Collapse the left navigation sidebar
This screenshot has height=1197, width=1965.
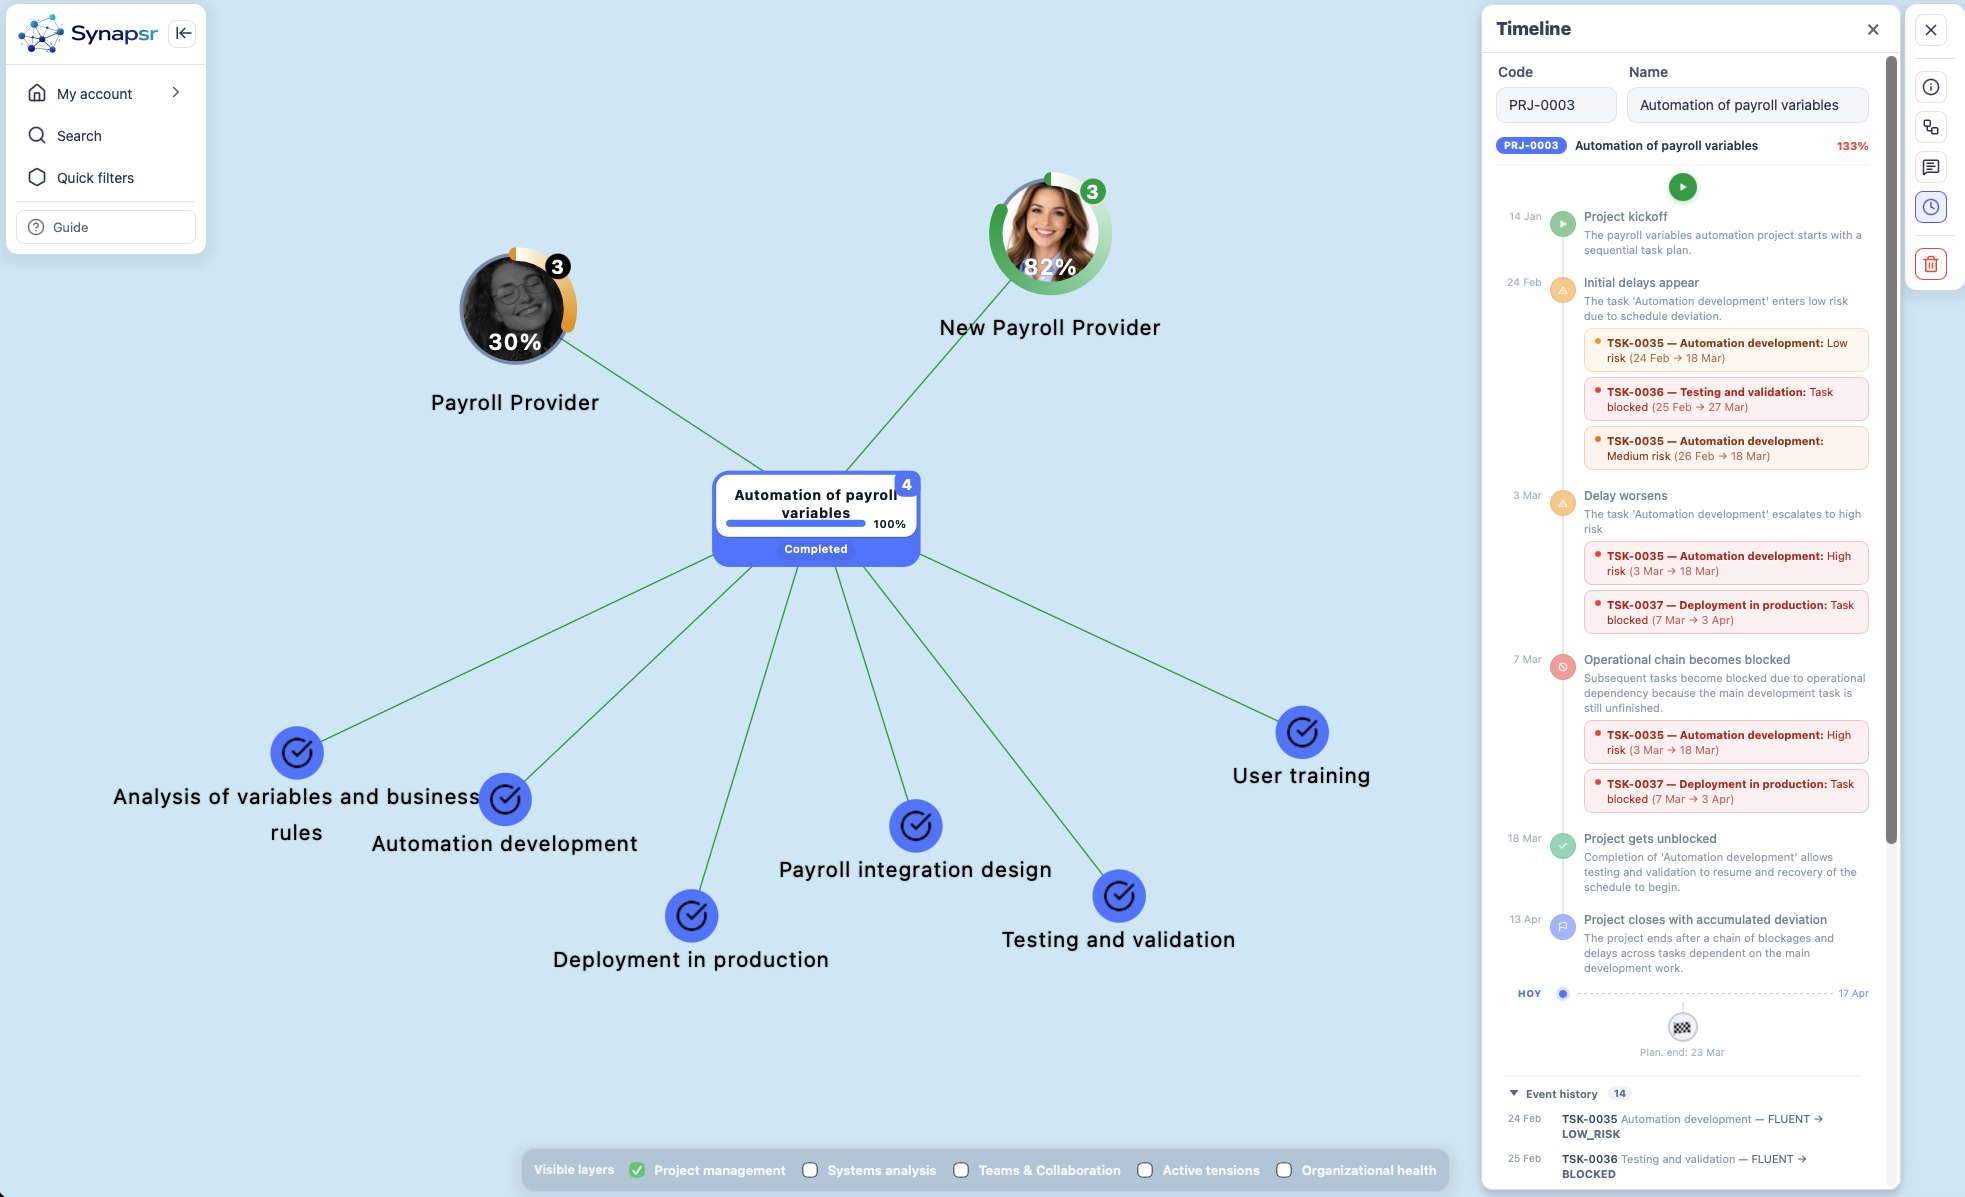click(x=183, y=33)
